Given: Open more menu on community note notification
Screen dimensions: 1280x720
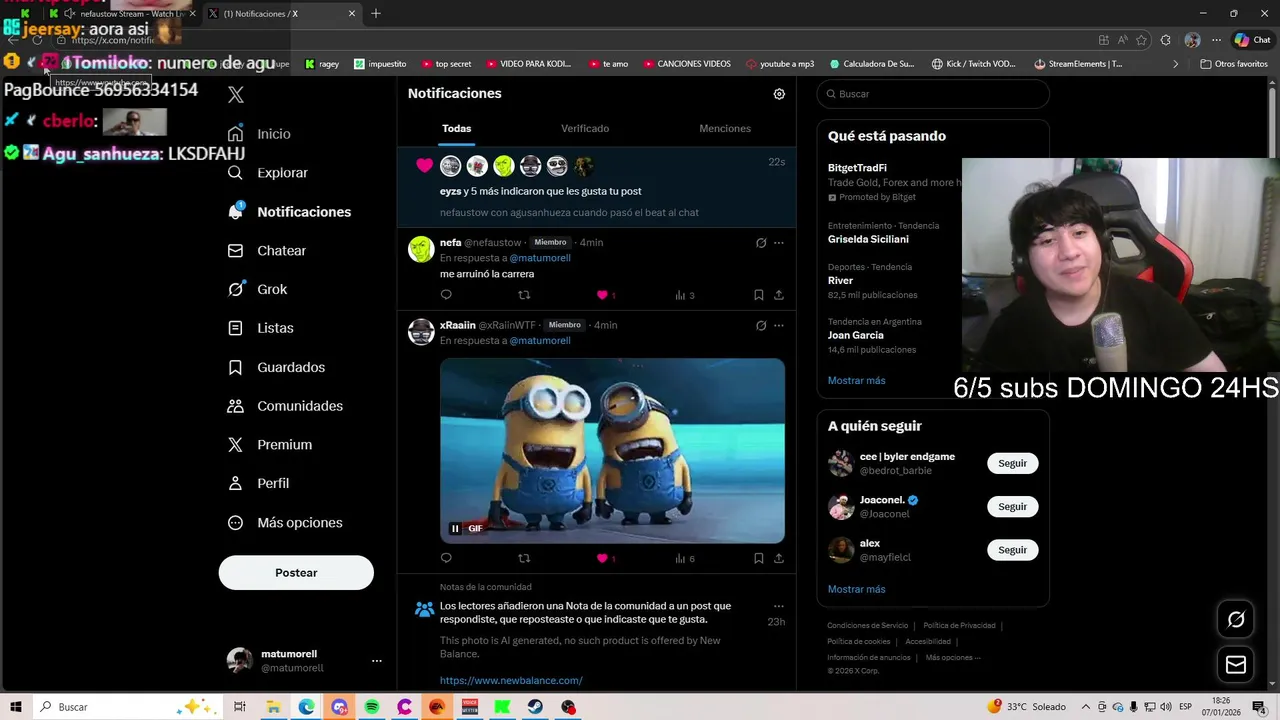Looking at the screenshot, I should click(779, 606).
